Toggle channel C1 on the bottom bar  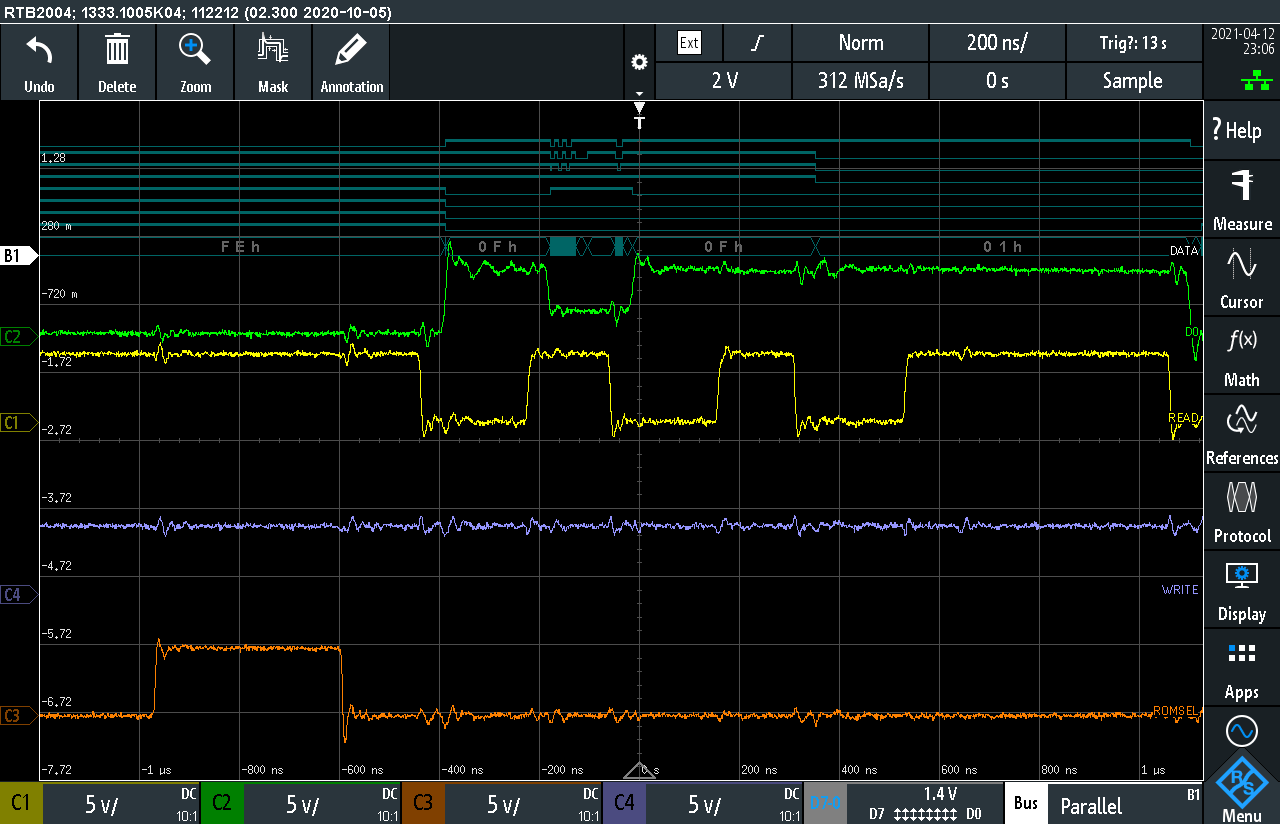[20, 803]
